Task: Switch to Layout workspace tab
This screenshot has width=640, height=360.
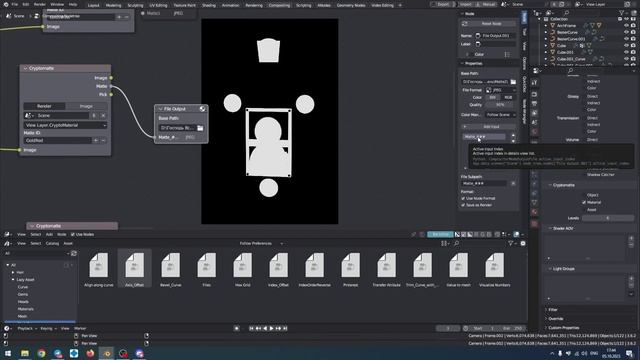Action: (x=93, y=5)
